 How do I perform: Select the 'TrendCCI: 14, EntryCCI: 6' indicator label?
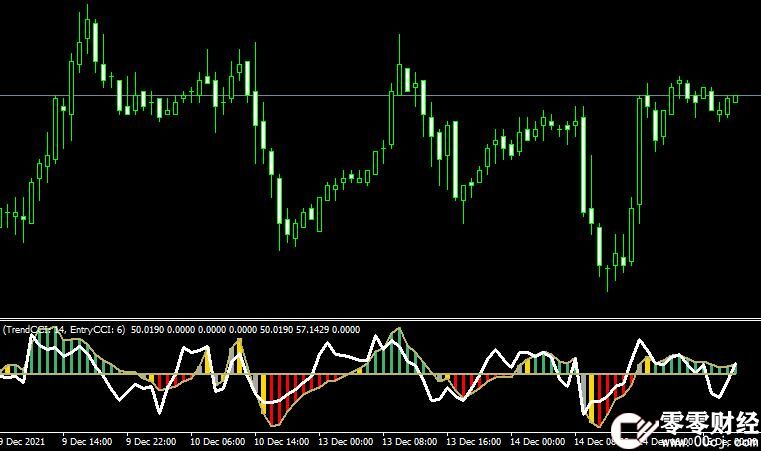[64, 330]
